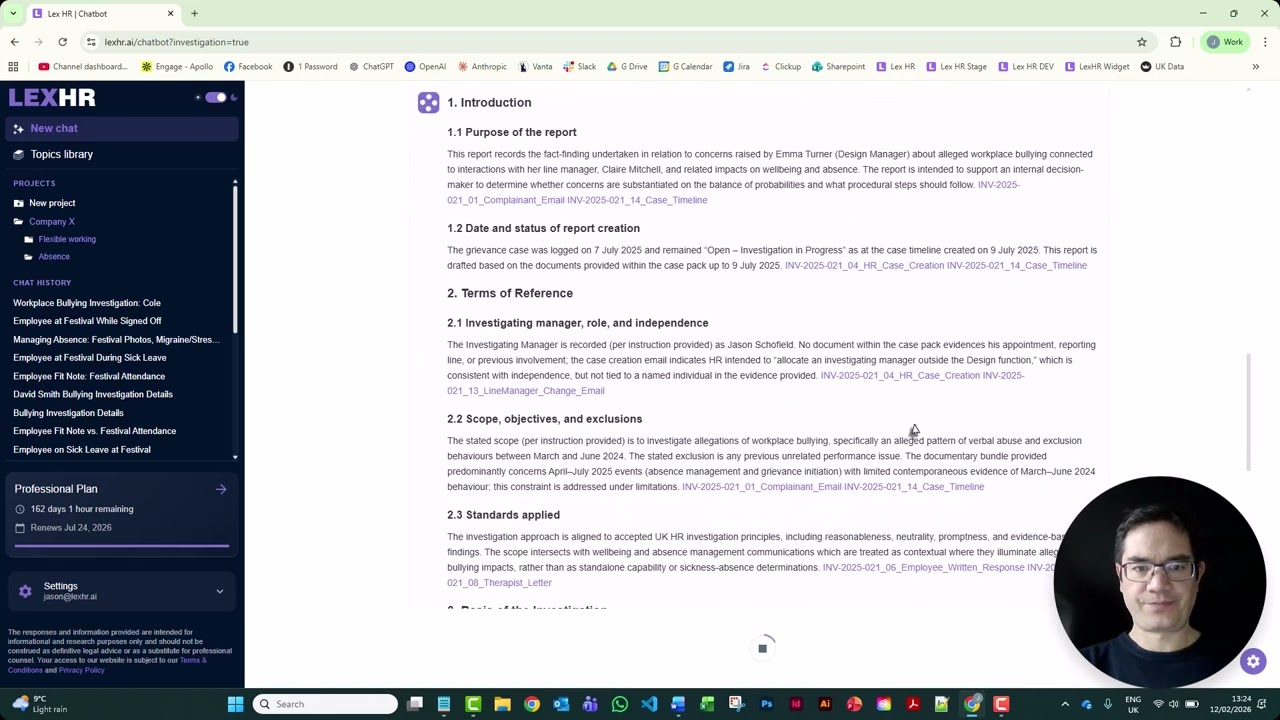Viewport: 1280px width, 720px height.
Task: Open the Chrome three-dot menu
Action: tap(1265, 42)
